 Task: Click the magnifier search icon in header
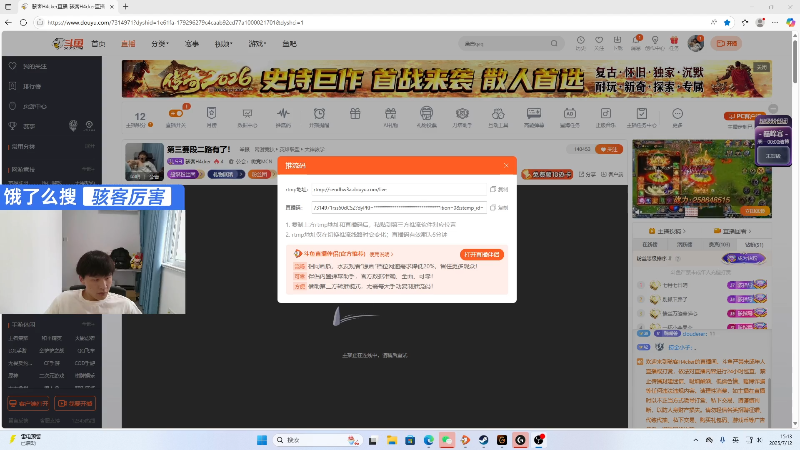pos(554,44)
